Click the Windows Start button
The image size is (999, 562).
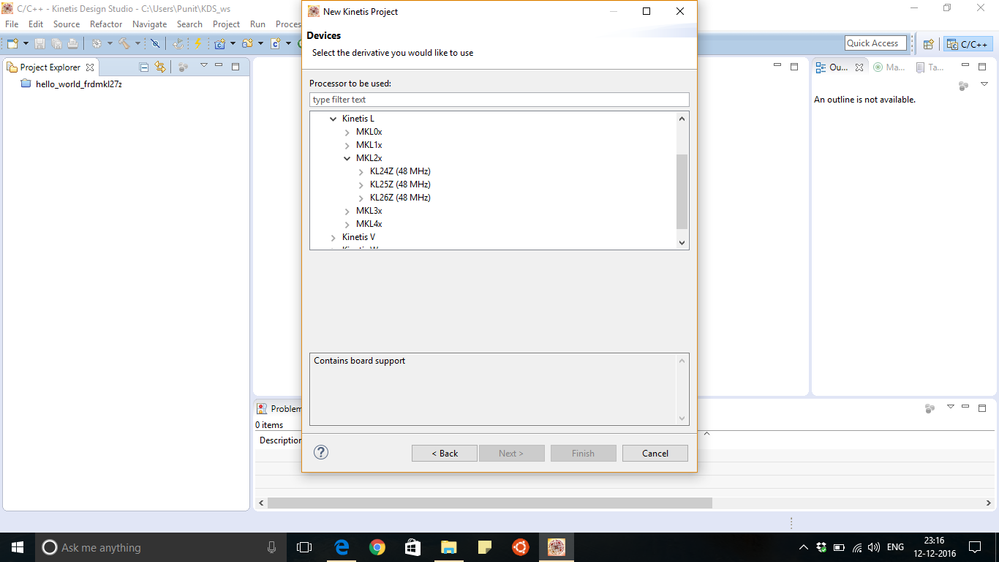tap(17, 547)
